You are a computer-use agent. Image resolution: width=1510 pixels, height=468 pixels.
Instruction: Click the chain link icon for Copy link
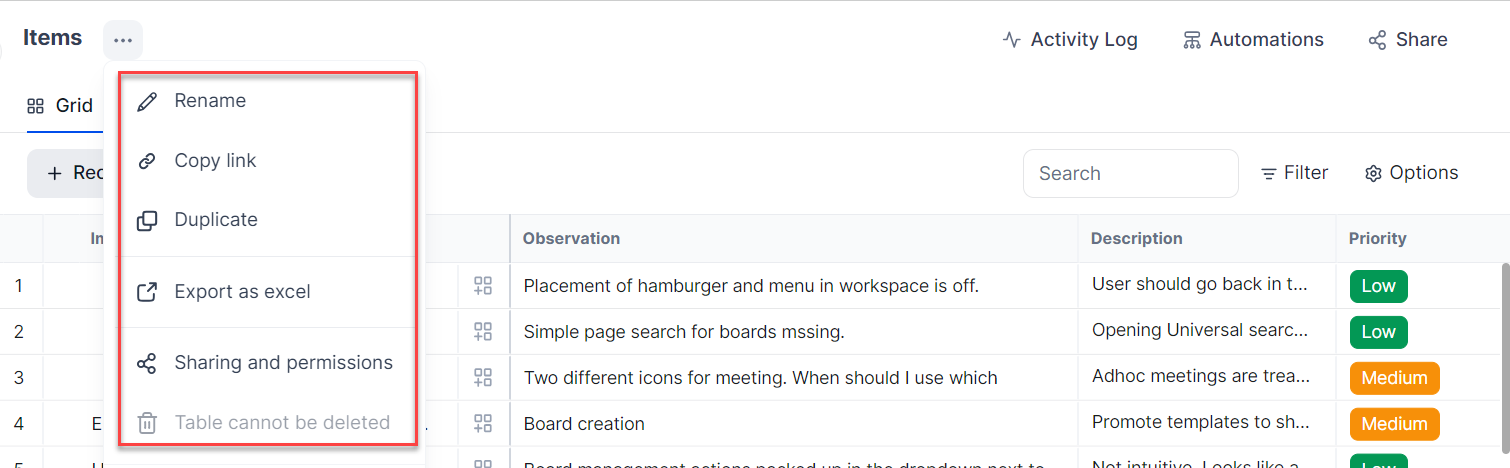[147, 161]
